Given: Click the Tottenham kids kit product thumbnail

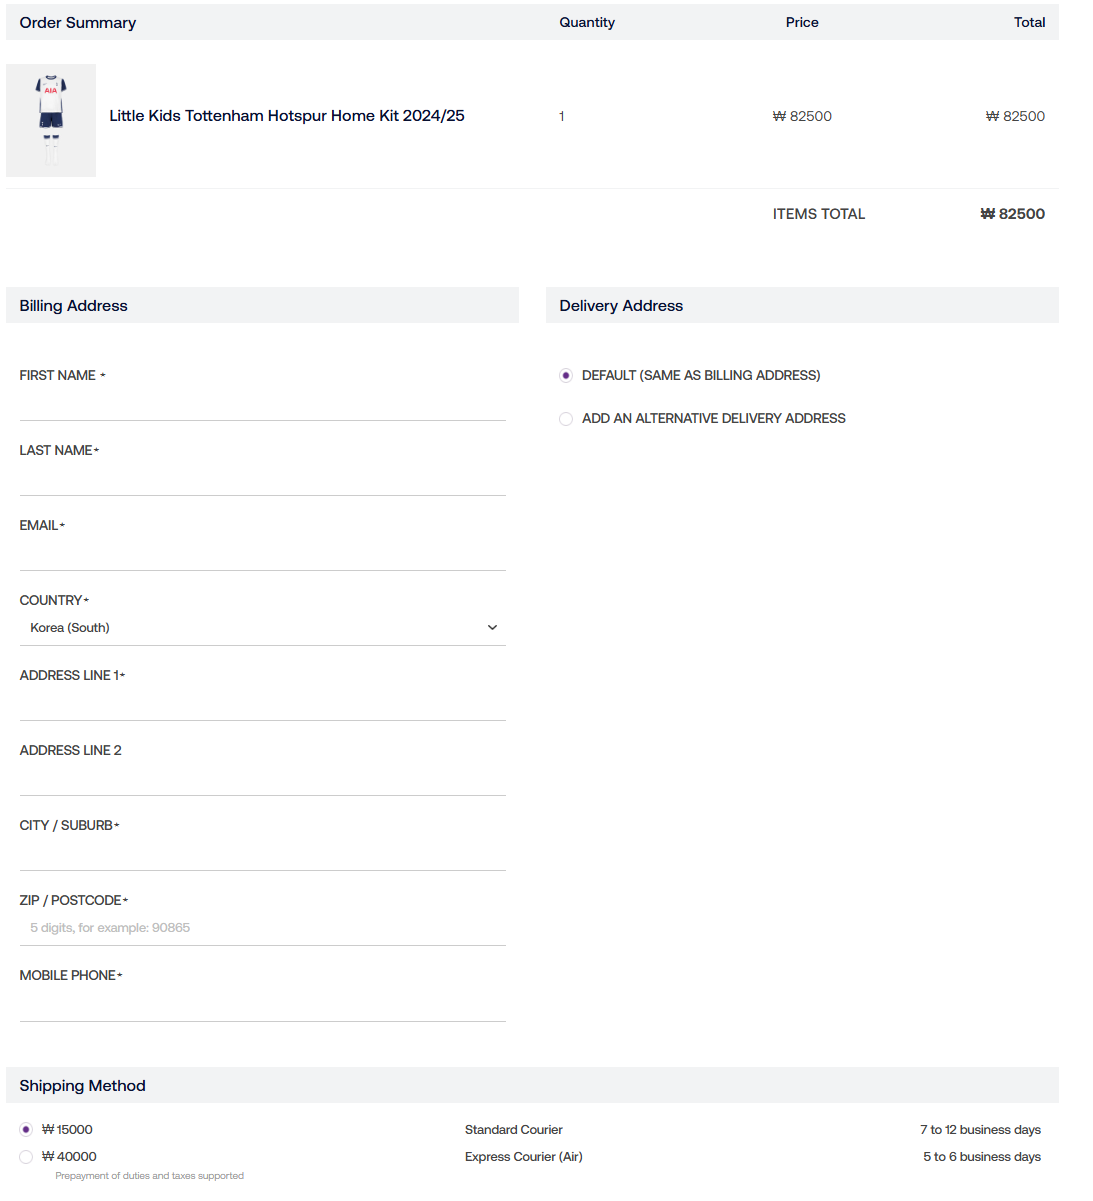Looking at the screenshot, I should 51,120.
